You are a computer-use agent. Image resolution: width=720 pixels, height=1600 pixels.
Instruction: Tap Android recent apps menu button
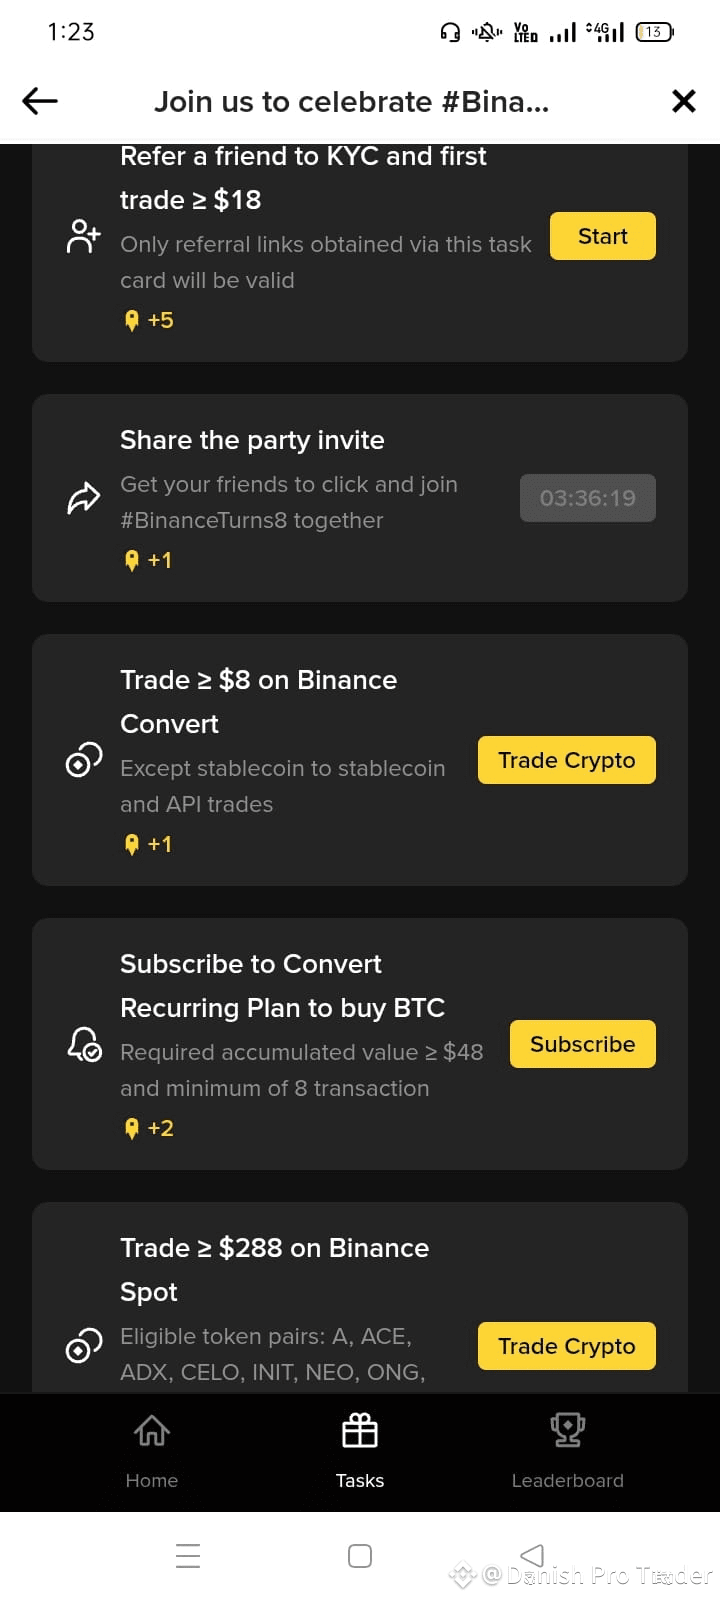tap(188, 1556)
